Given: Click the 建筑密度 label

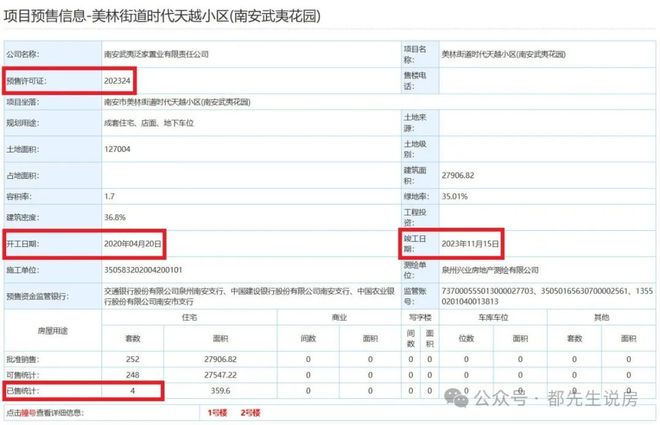Looking at the screenshot, I should click(22, 218).
